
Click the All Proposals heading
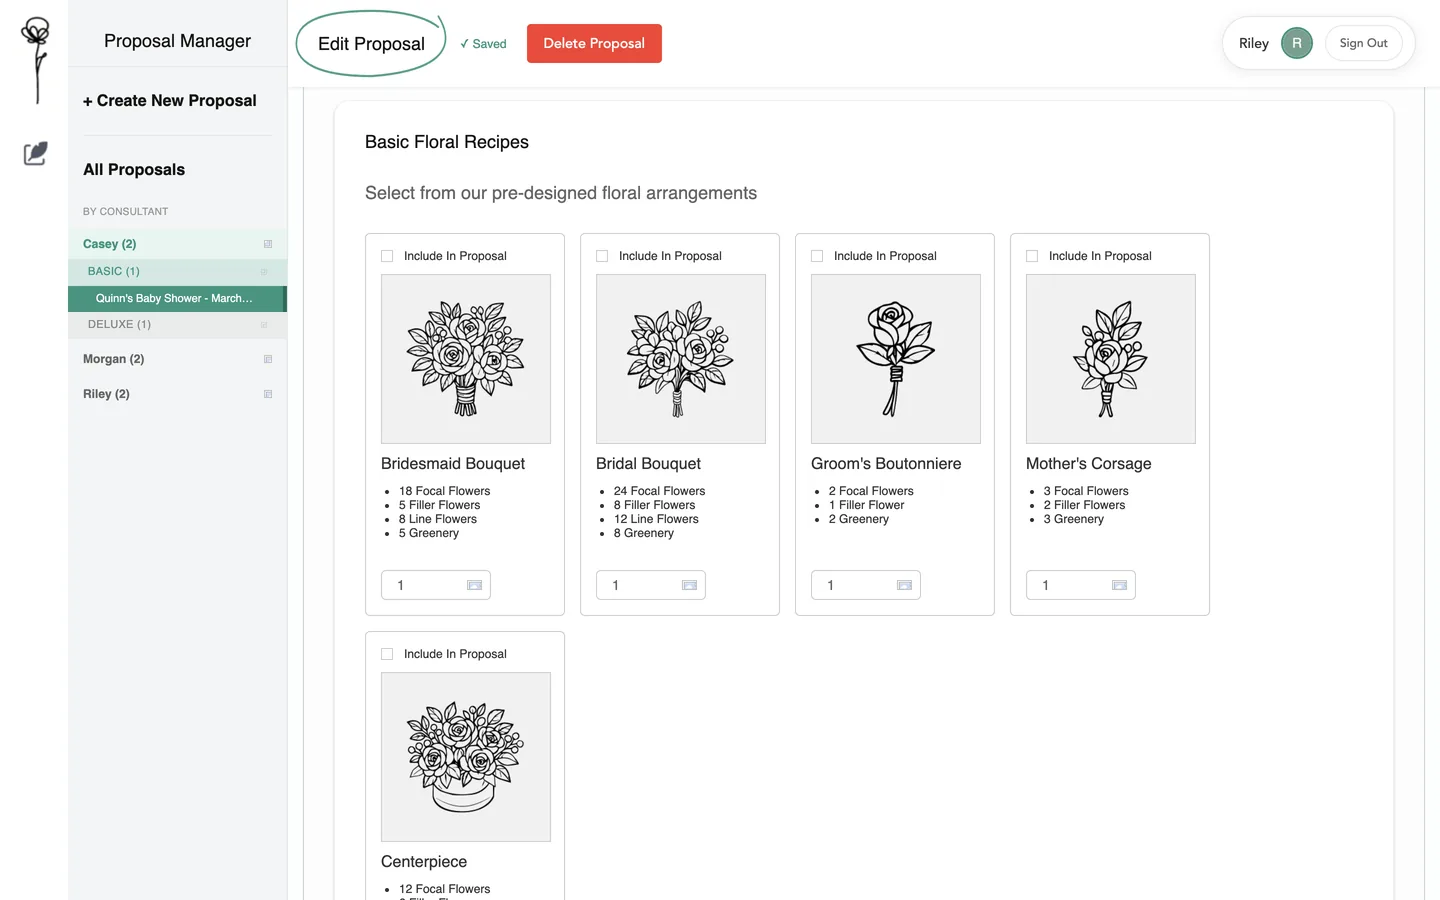[134, 170]
